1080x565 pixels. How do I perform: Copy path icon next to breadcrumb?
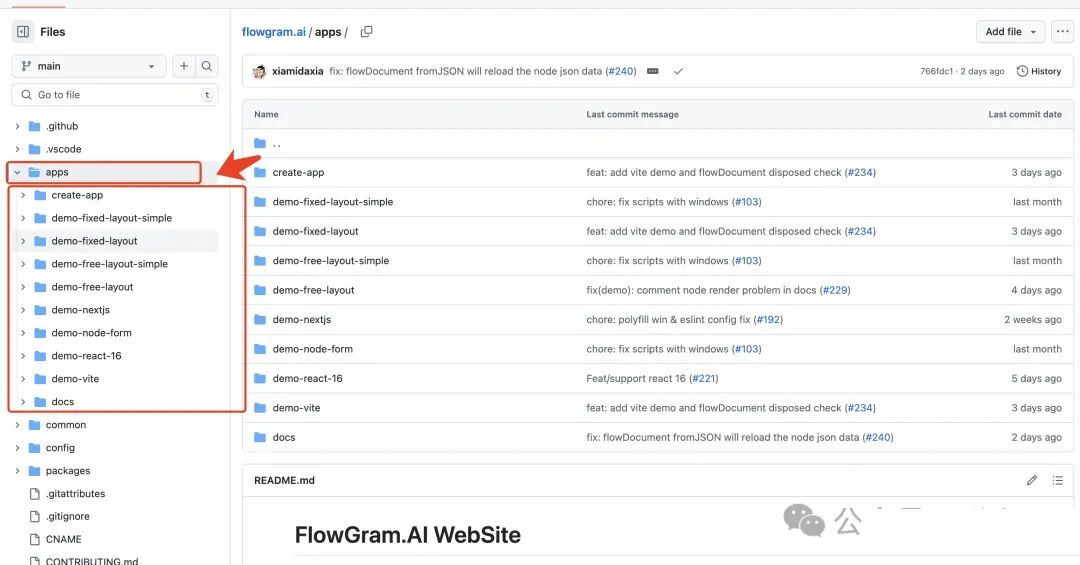click(x=366, y=32)
